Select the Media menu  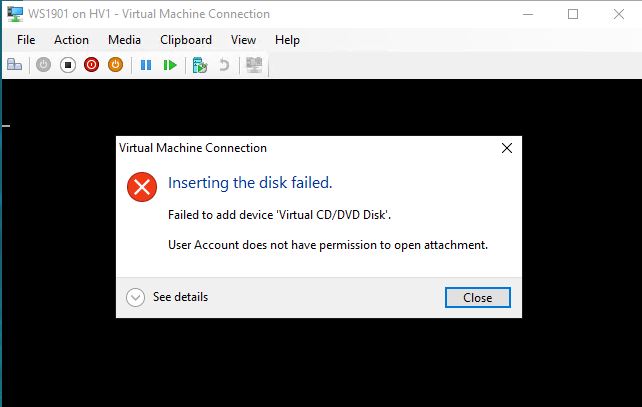pos(124,40)
